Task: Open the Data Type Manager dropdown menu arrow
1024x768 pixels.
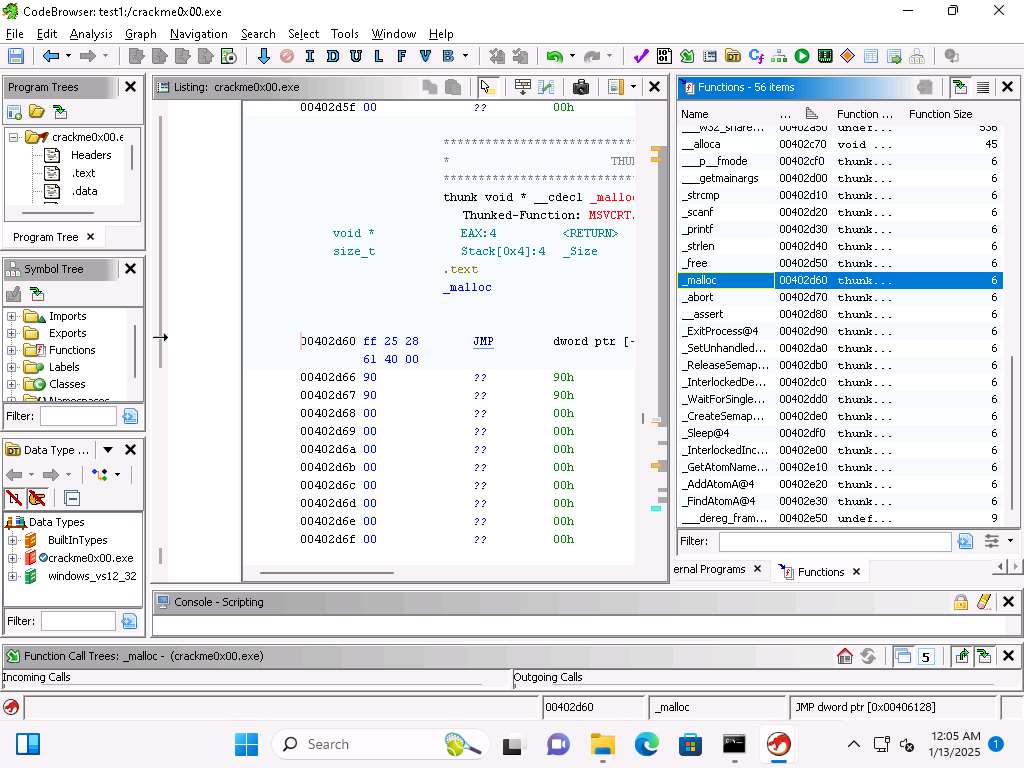Action: pyautogui.click(x=108, y=450)
